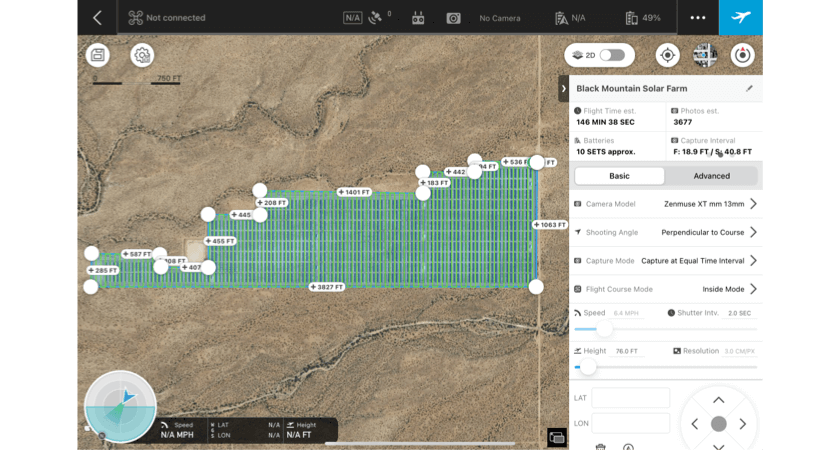Tap the back arrow icon
Viewport: 840px width, 450px height.
97,18
